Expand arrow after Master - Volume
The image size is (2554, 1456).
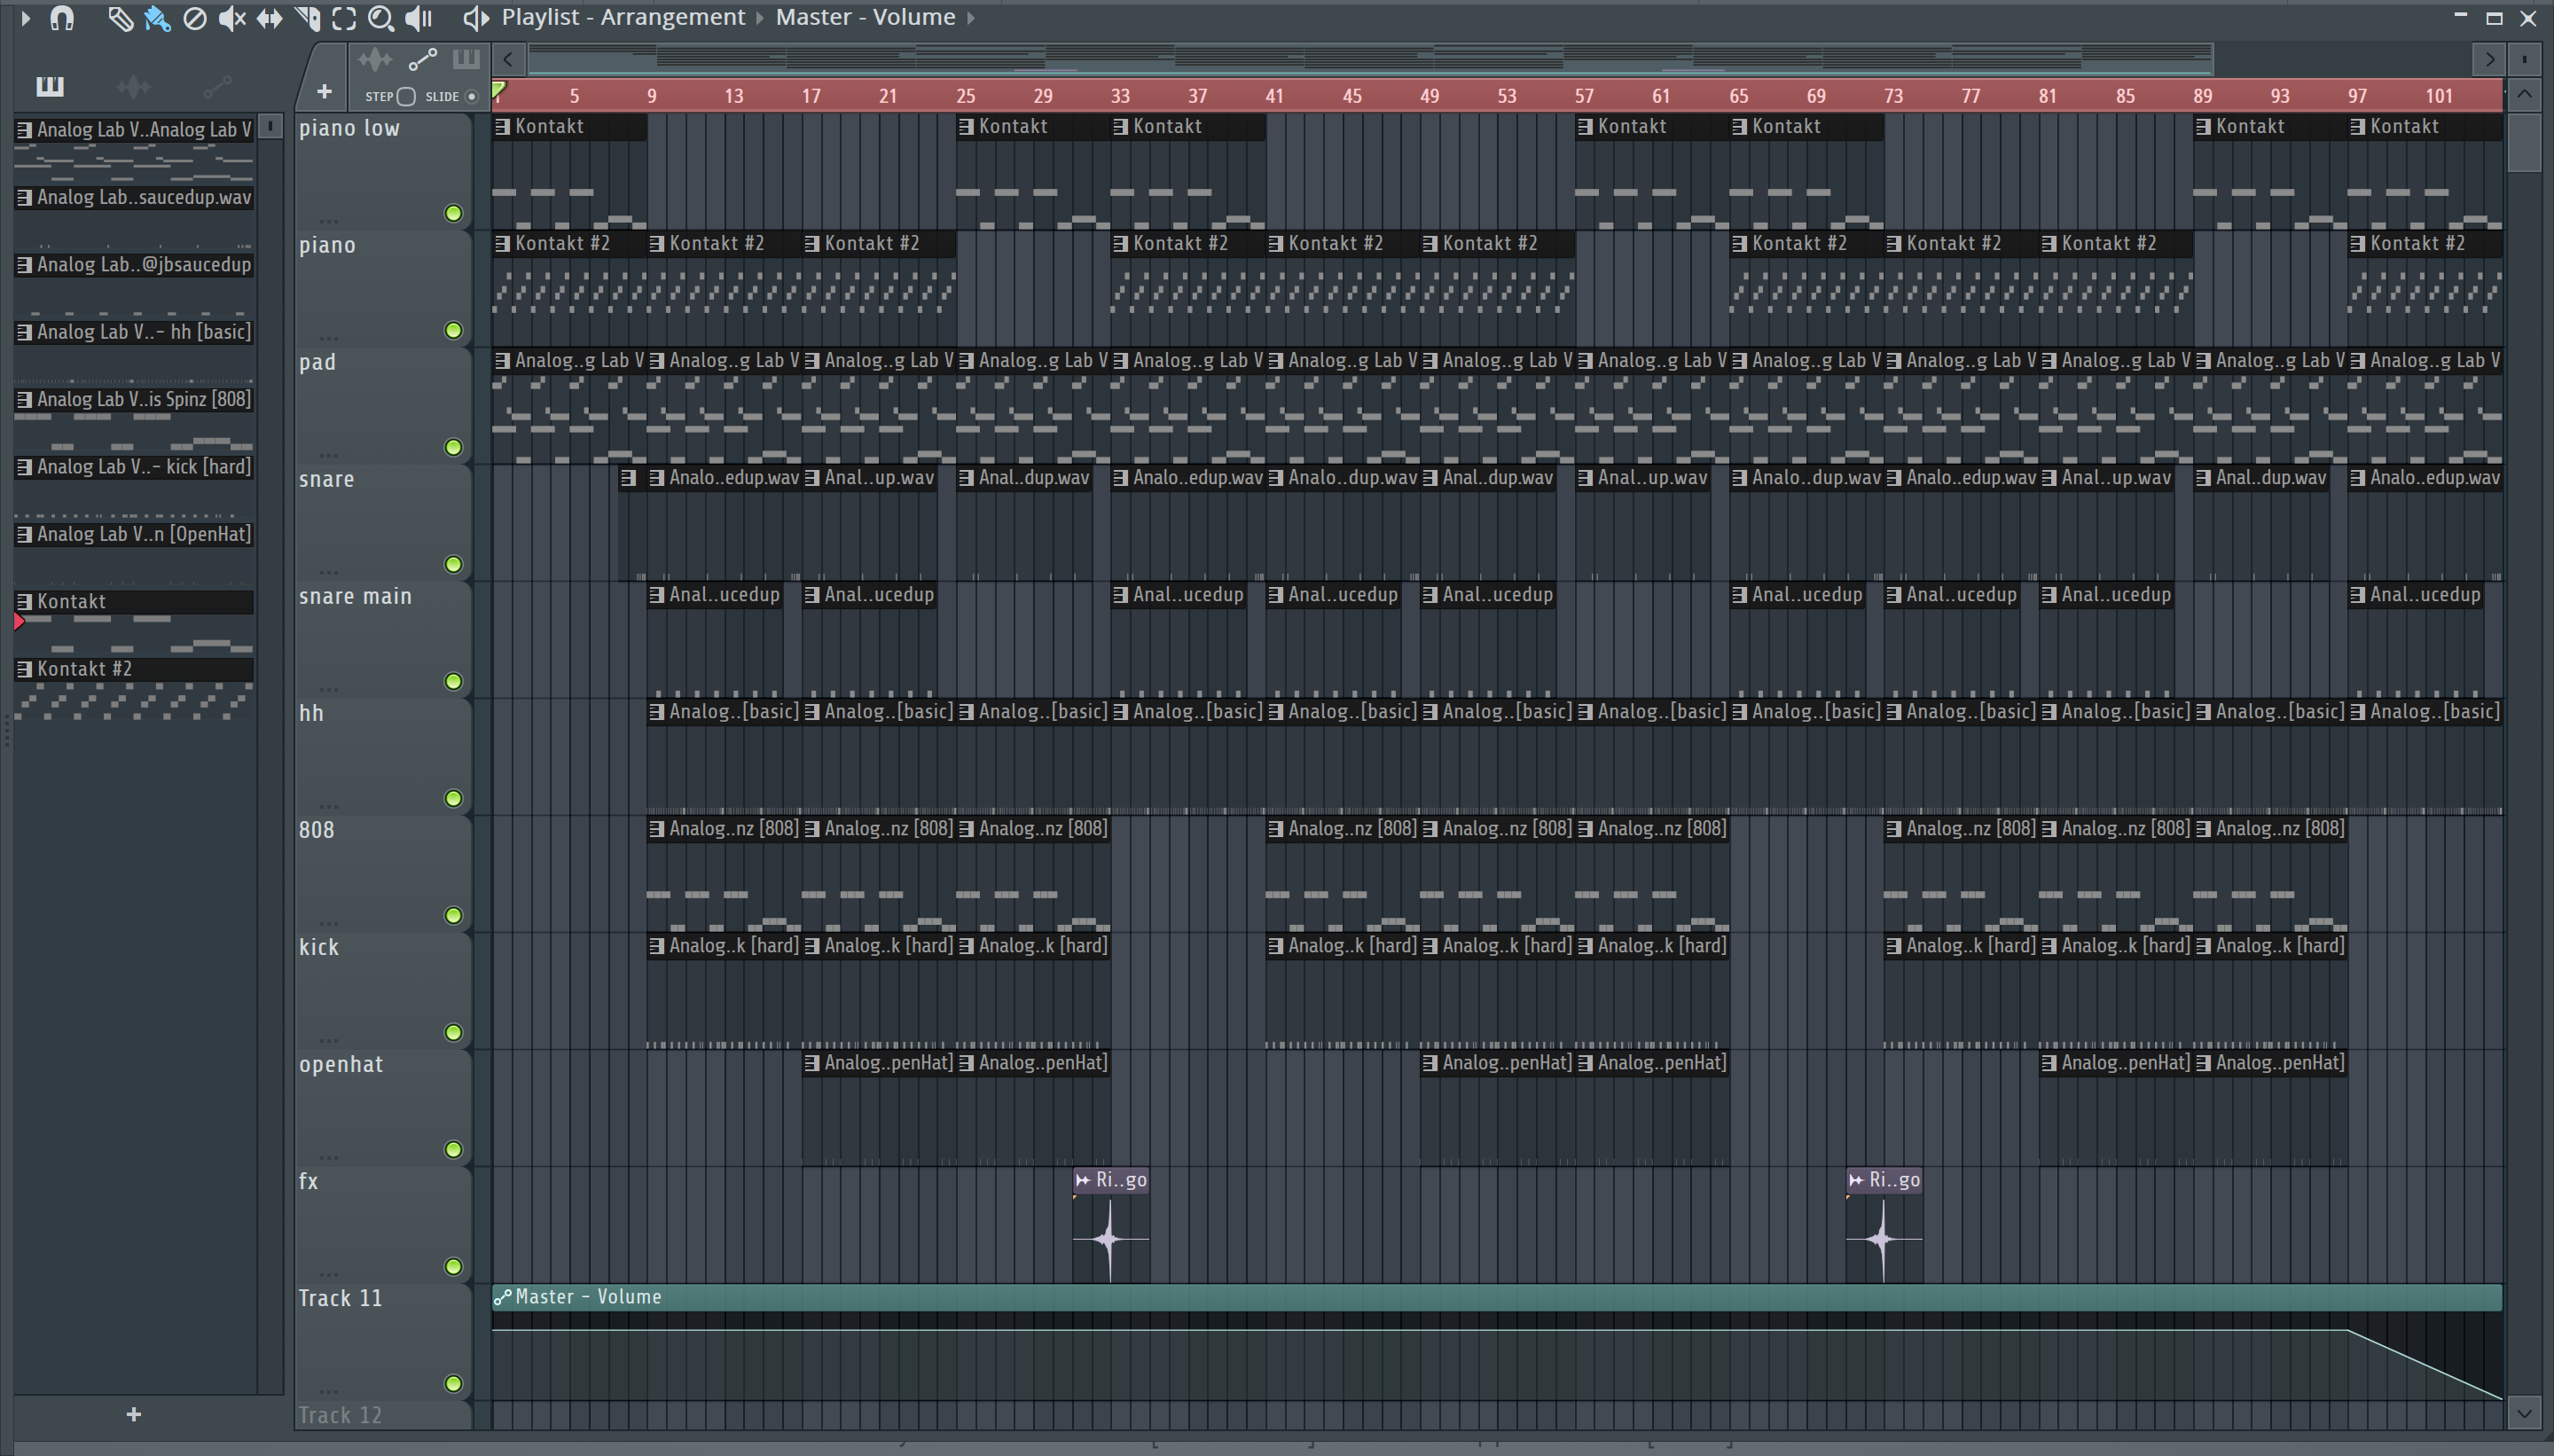tap(970, 18)
